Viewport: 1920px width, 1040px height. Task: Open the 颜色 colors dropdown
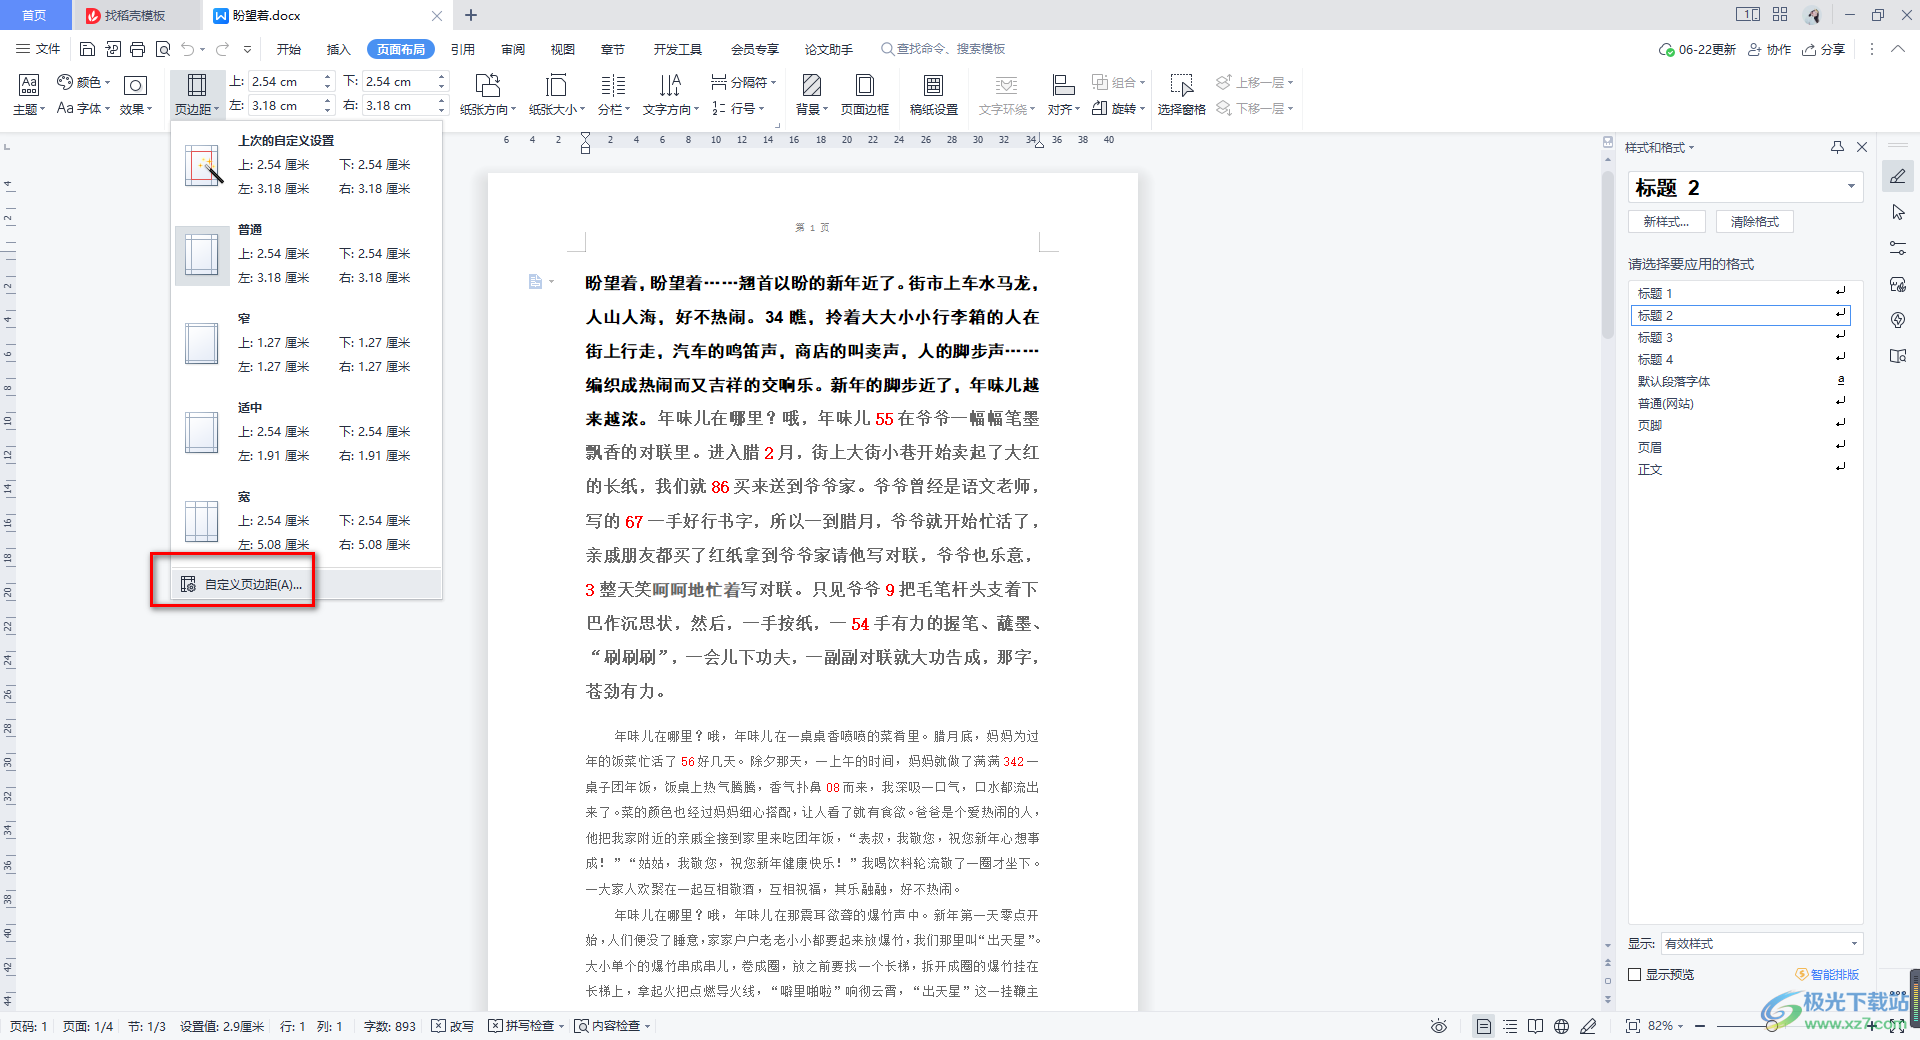coord(85,82)
